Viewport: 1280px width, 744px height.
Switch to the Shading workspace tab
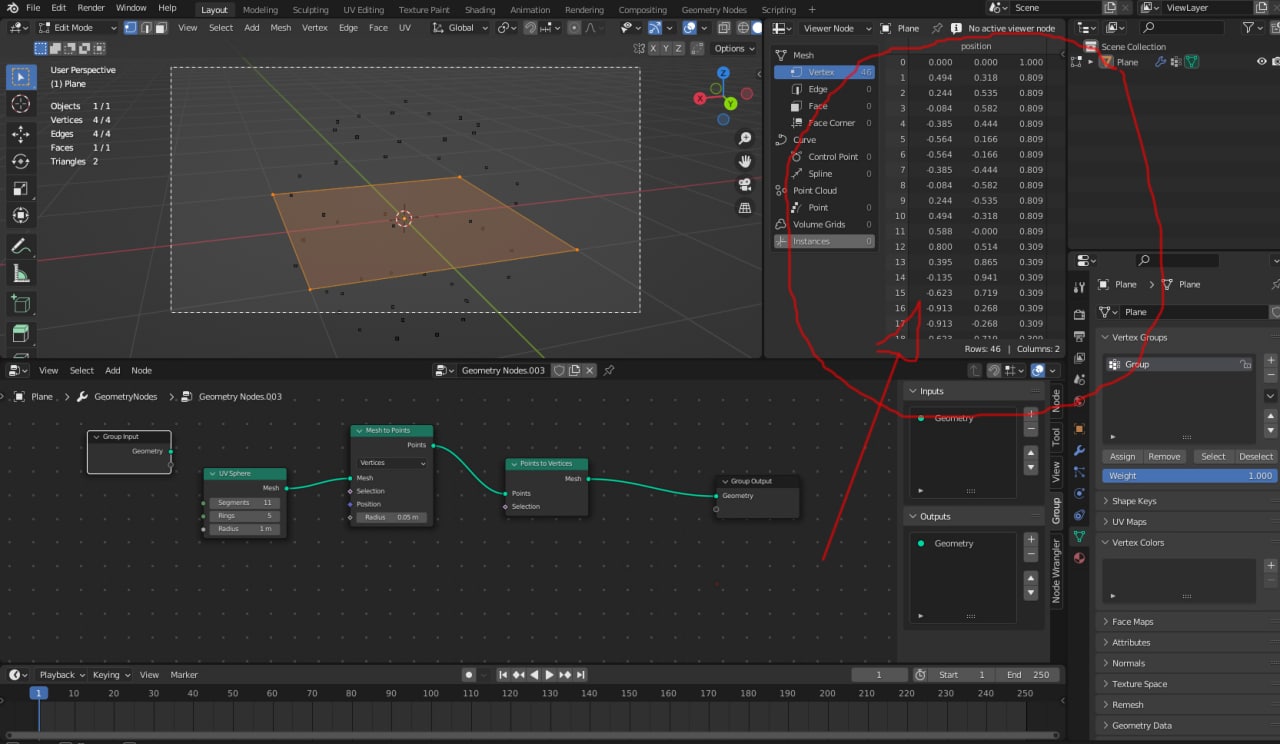click(x=479, y=10)
